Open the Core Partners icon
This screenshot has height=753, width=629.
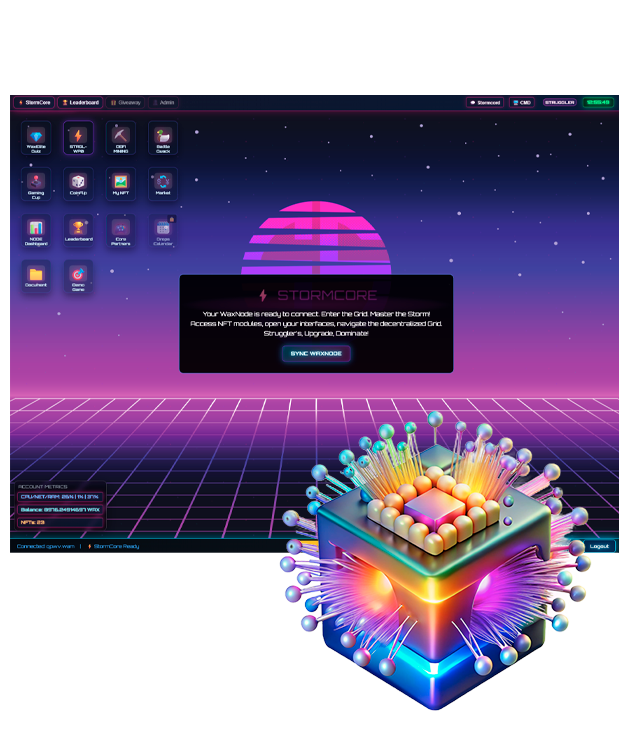[x=120, y=230]
